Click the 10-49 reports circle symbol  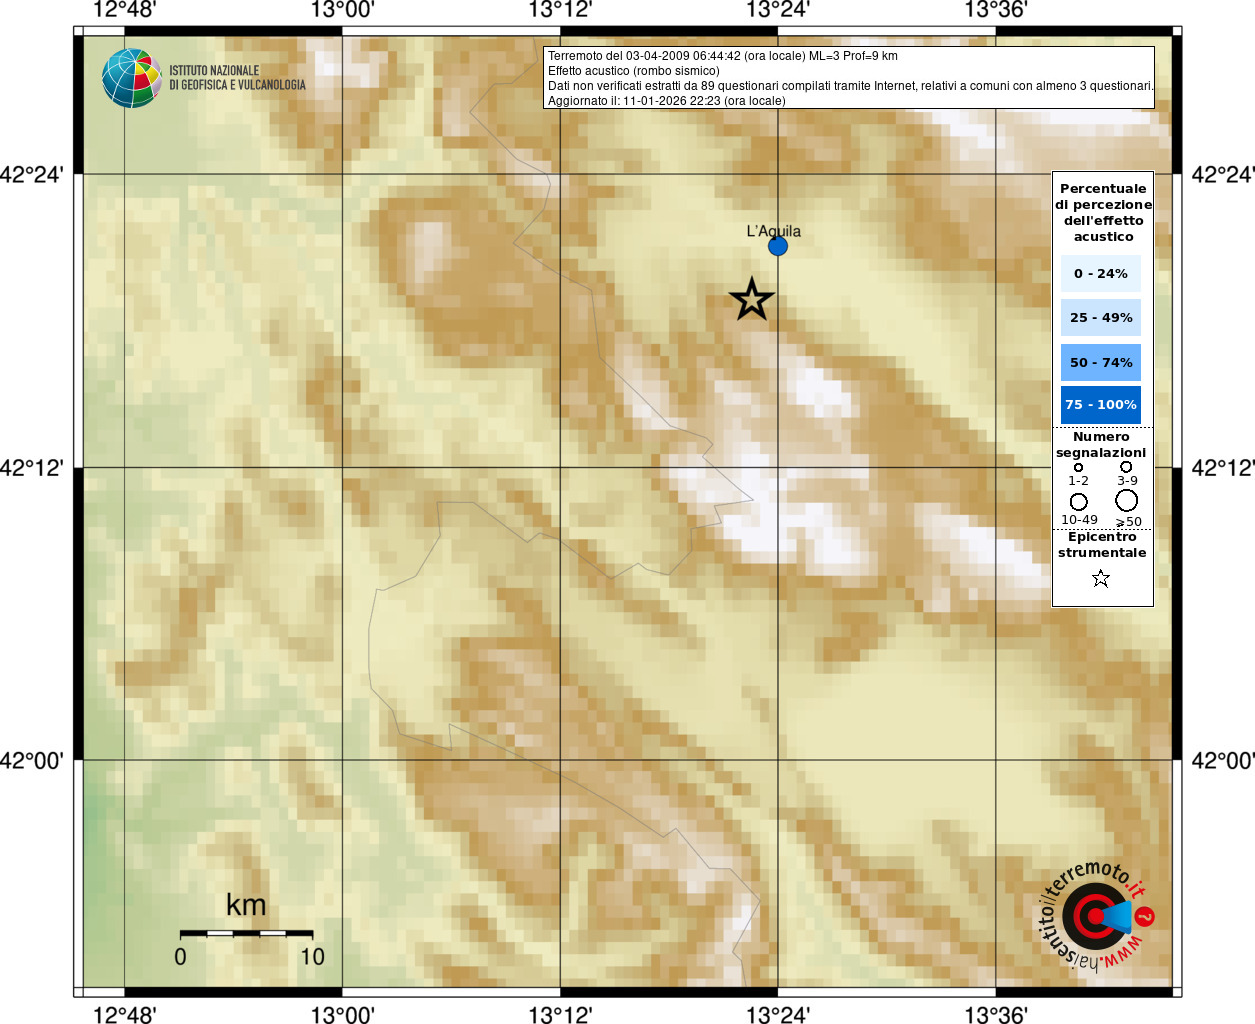pos(1078,502)
